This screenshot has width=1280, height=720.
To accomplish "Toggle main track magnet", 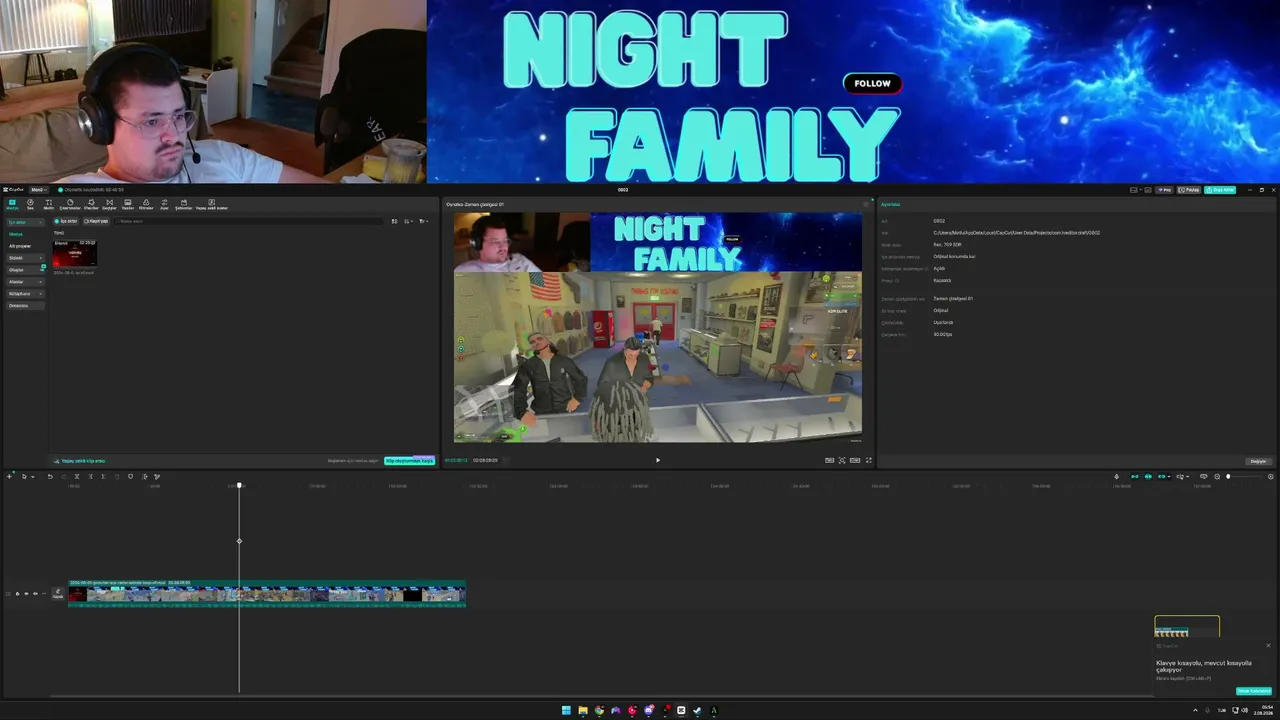I will click(x=1135, y=476).
